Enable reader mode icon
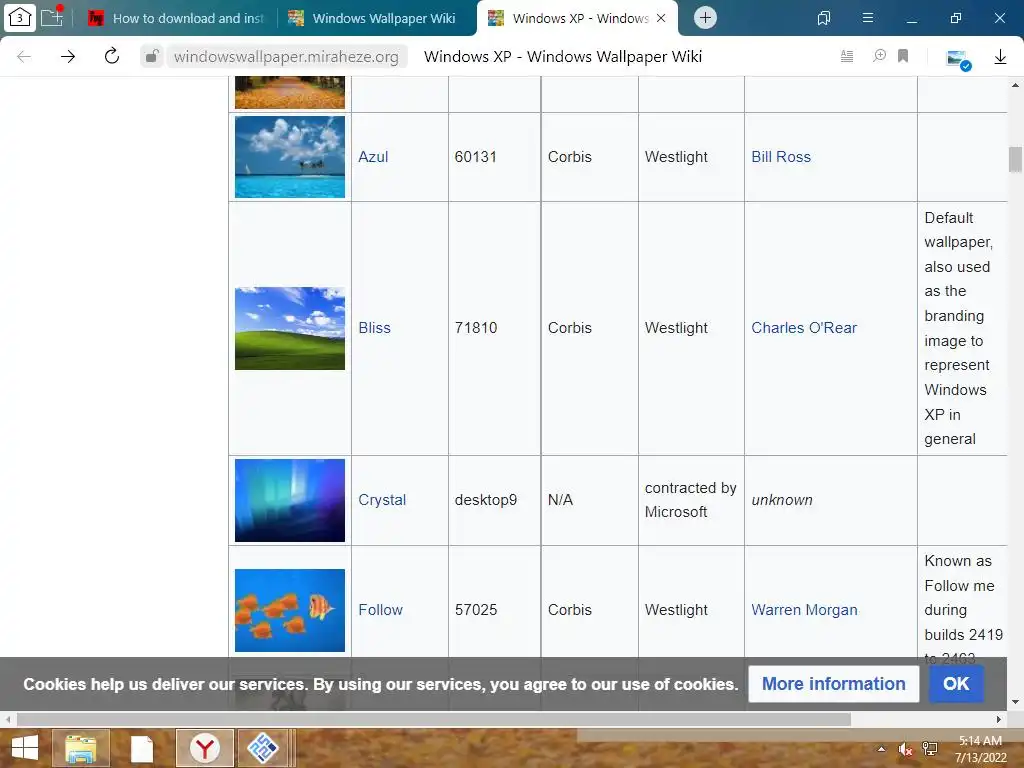This screenshot has height=768, width=1024. point(847,56)
